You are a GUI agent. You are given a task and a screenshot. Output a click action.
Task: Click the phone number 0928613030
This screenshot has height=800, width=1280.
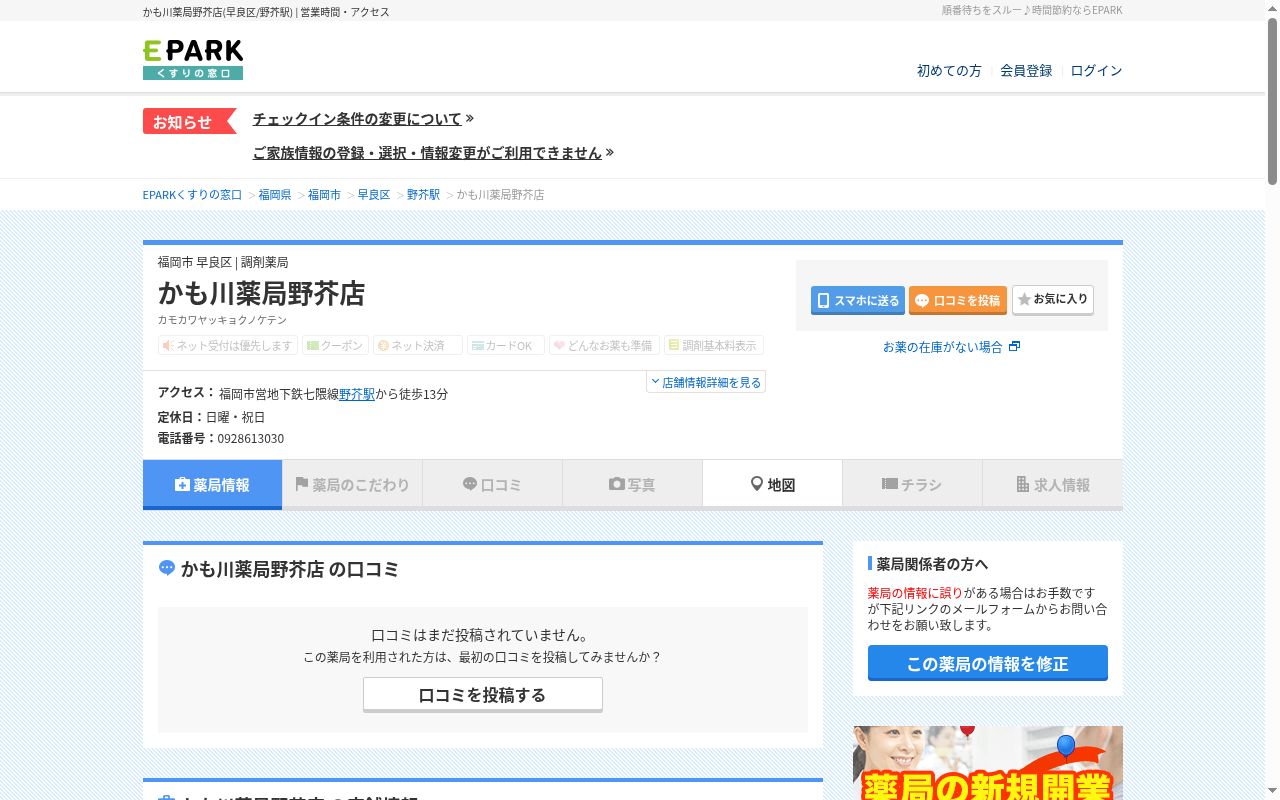pos(251,439)
